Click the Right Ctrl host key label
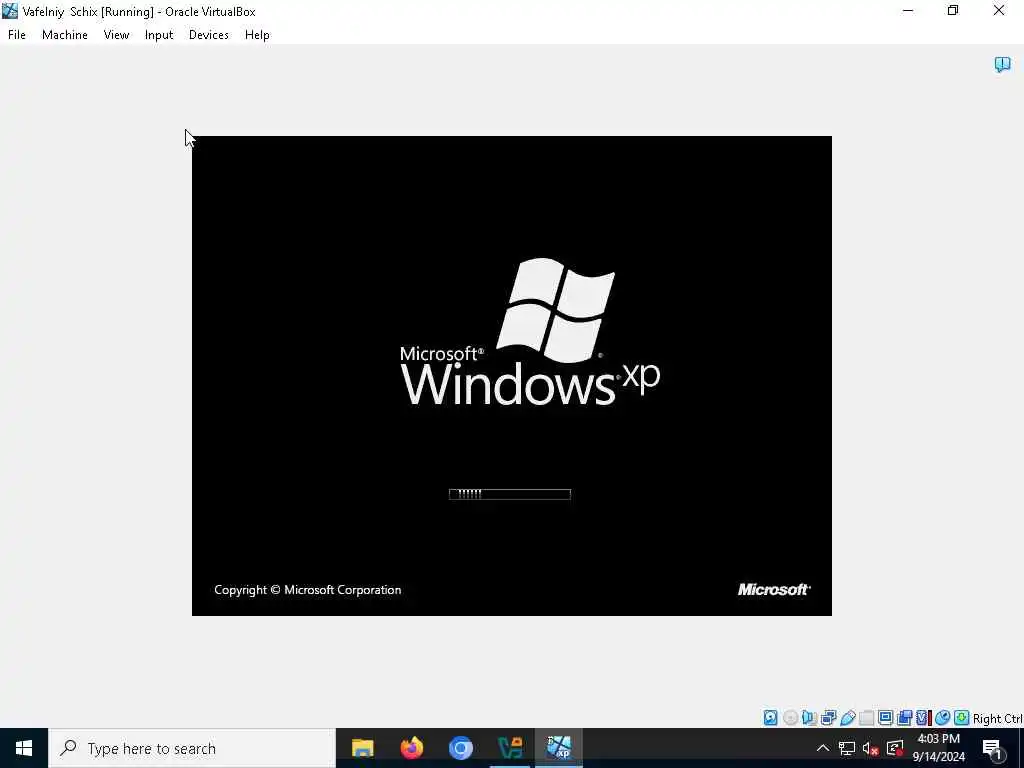Image resolution: width=1024 pixels, height=768 pixels. (997, 718)
